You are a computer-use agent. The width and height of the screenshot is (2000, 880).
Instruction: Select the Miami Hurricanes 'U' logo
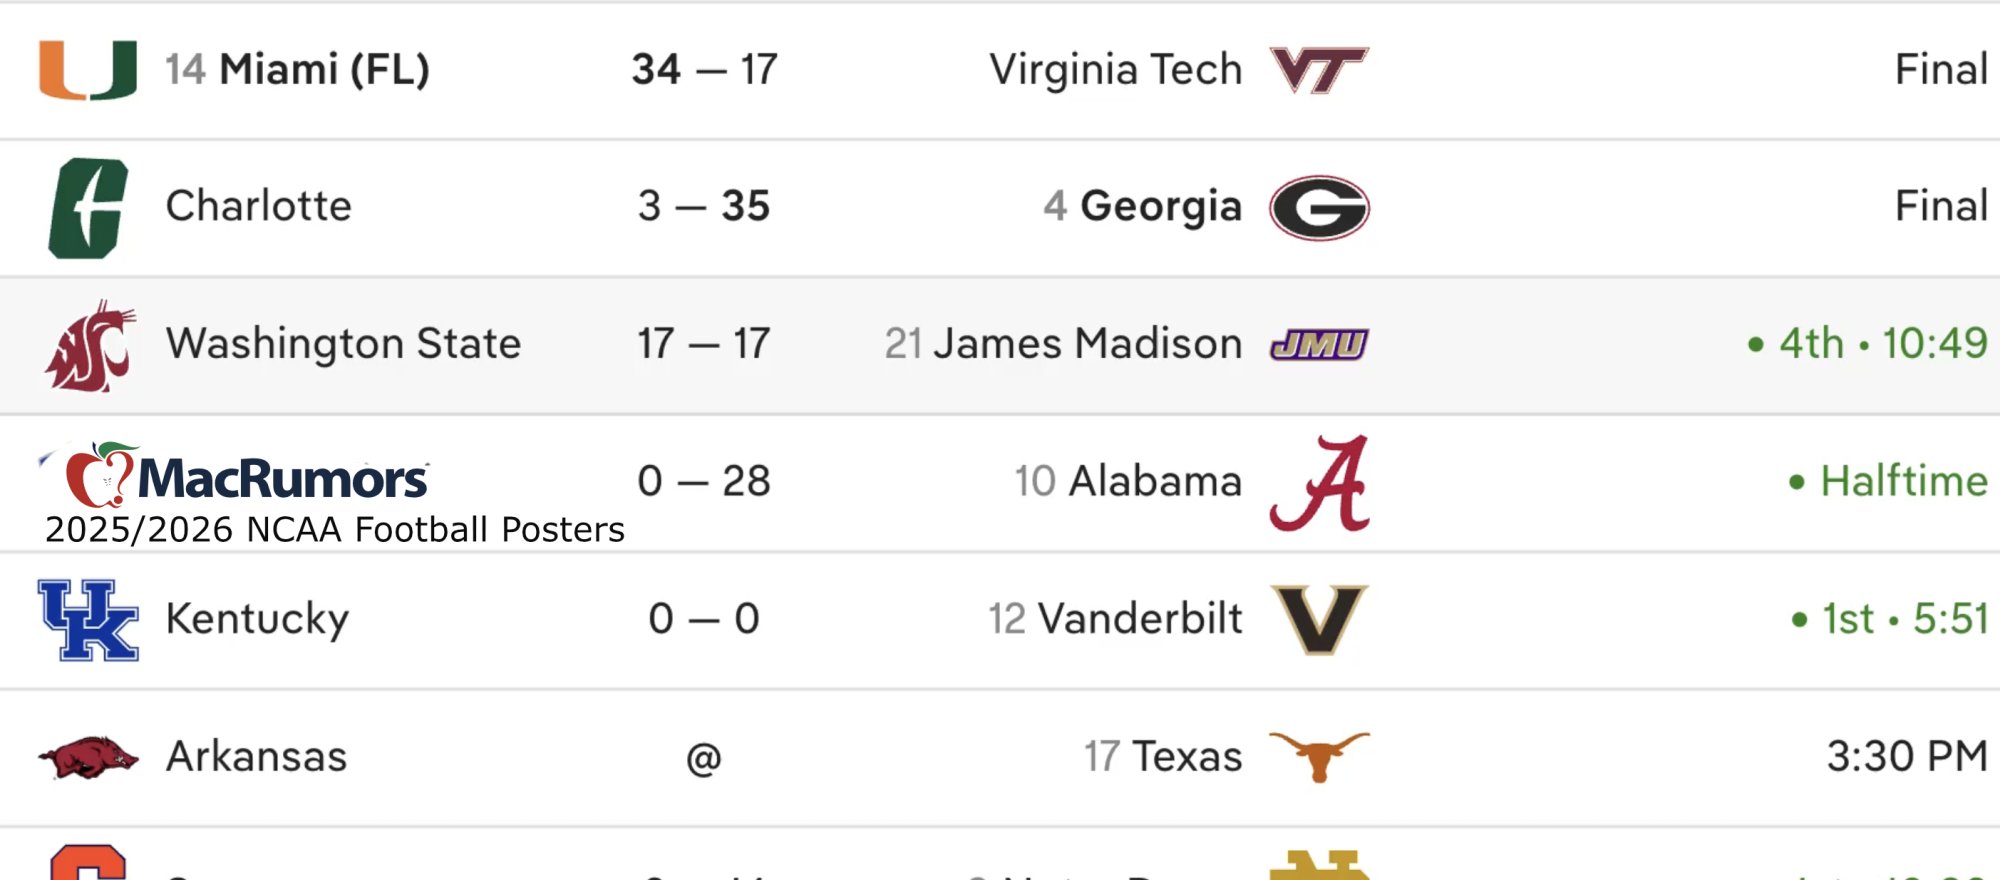[x=86, y=68]
